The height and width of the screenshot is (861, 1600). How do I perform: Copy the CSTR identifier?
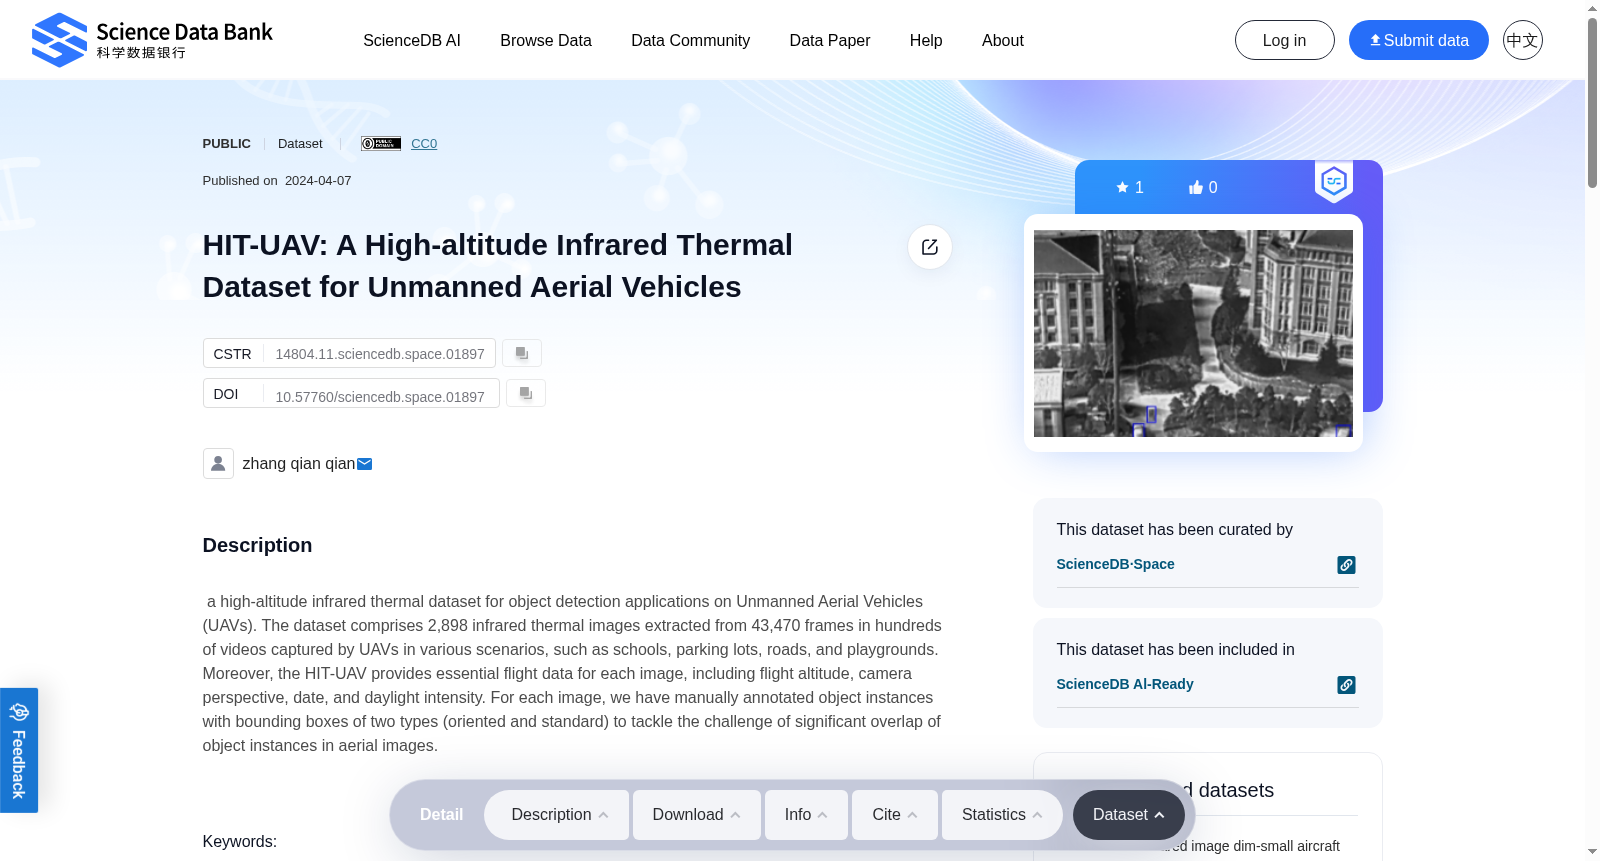tap(521, 353)
